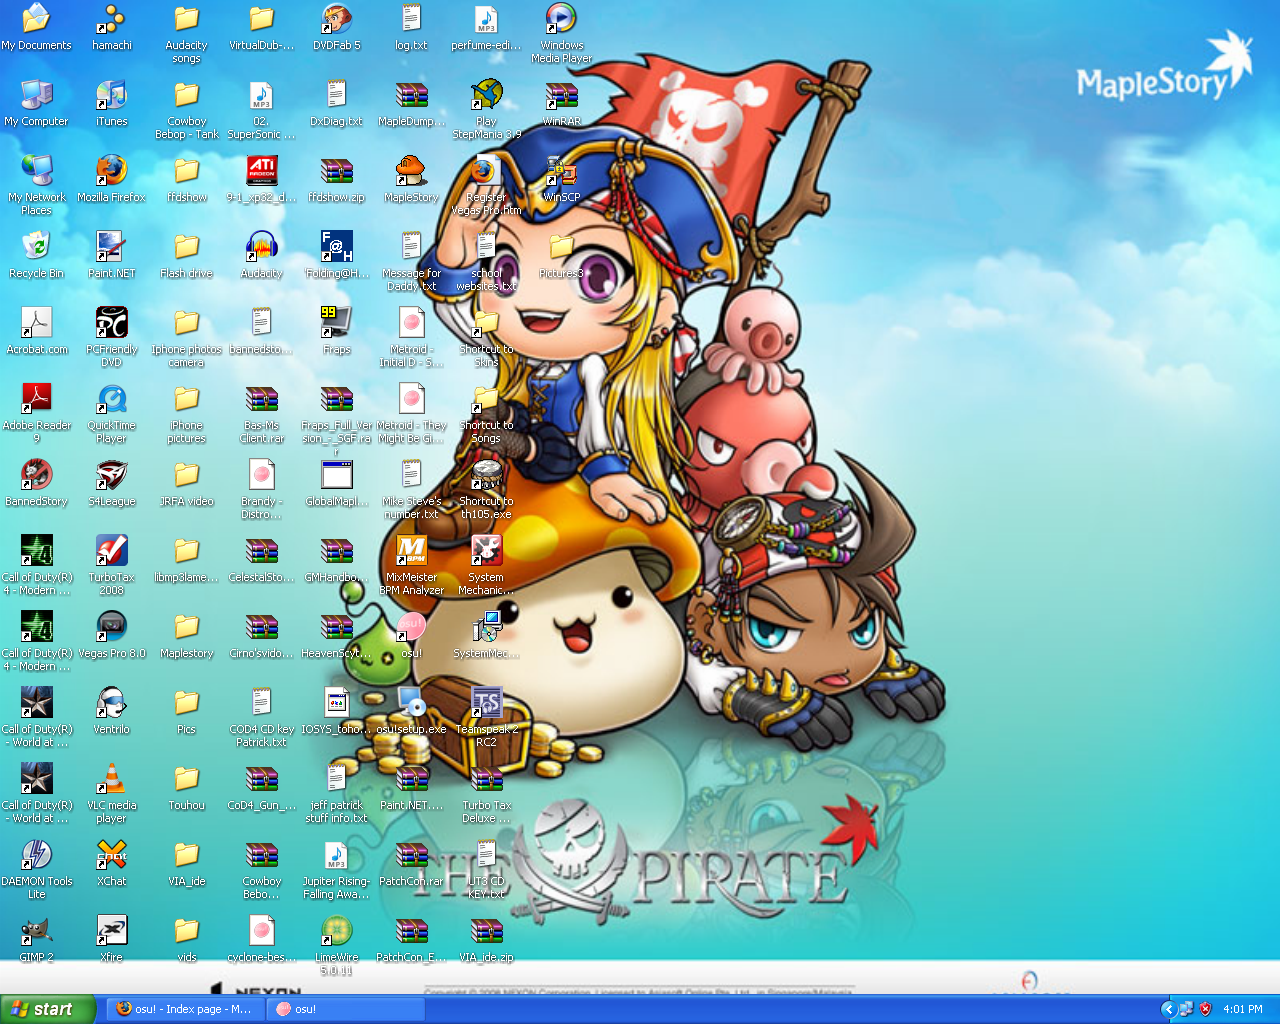Select the XChat desktop icon
The height and width of the screenshot is (1024, 1280).
(x=111, y=855)
